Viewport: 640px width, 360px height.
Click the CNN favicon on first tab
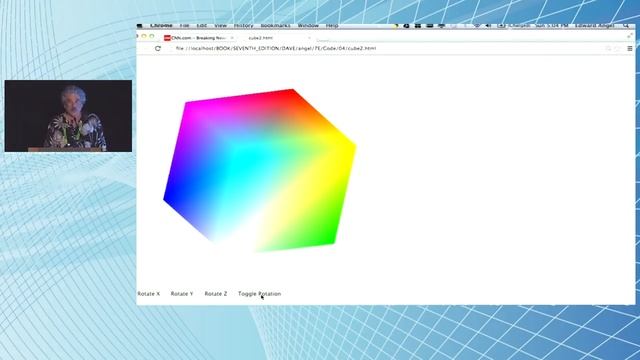(x=167, y=38)
